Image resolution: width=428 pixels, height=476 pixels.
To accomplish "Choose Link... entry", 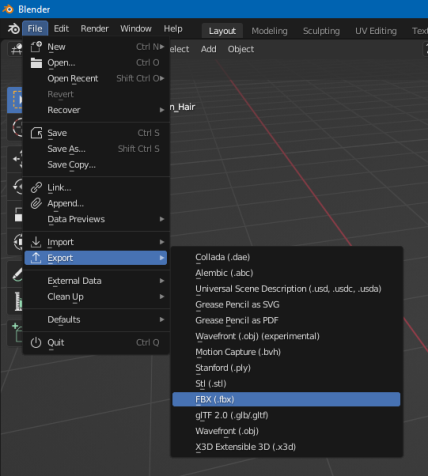I will pos(96,188).
